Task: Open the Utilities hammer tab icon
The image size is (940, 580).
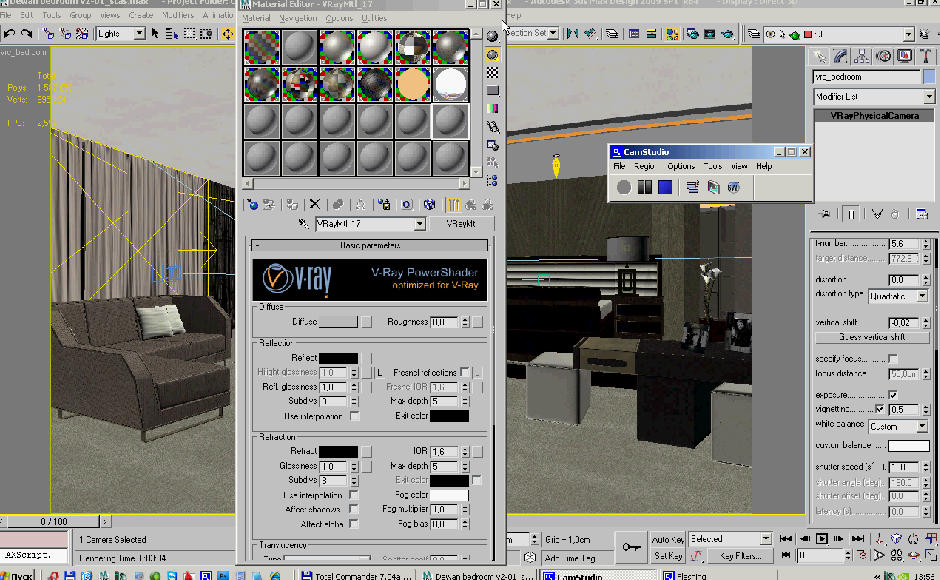Action: coord(926,56)
